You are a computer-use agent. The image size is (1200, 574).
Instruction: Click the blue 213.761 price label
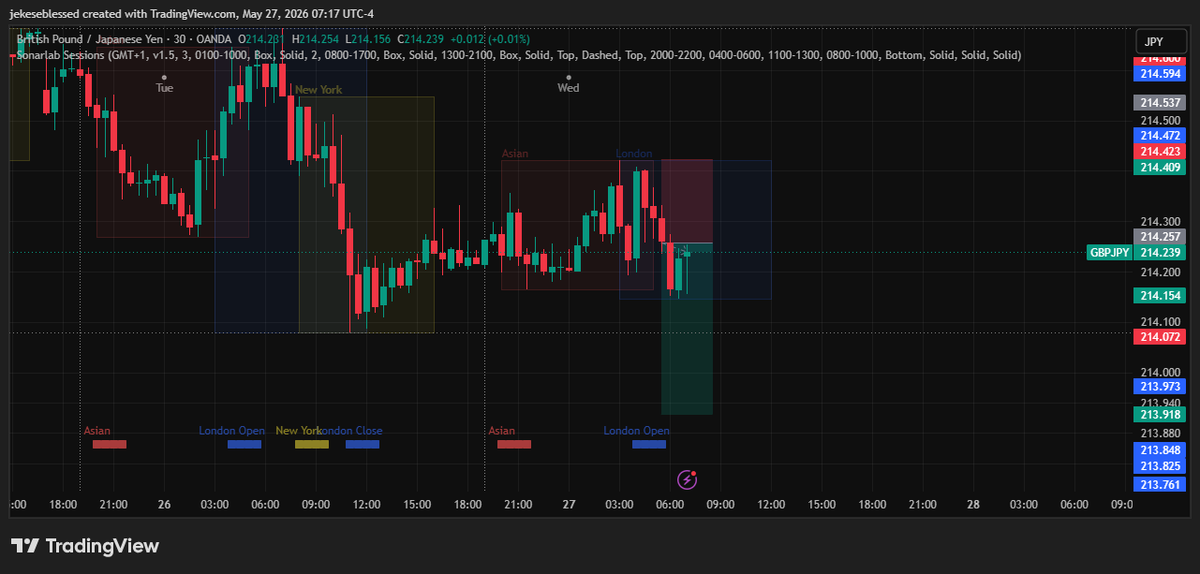1160,484
